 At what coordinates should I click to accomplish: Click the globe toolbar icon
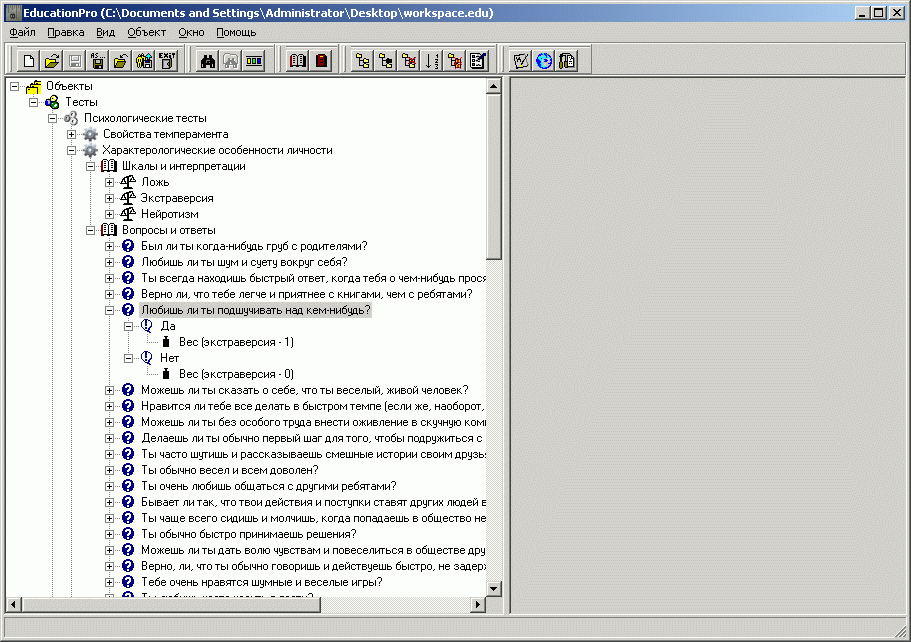click(544, 61)
